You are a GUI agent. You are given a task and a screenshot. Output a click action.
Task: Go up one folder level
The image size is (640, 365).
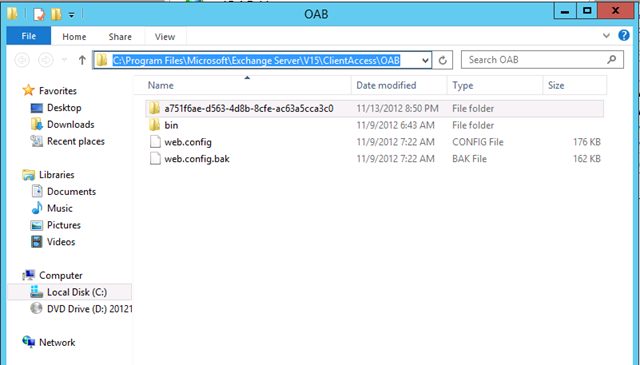coord(82,60)
